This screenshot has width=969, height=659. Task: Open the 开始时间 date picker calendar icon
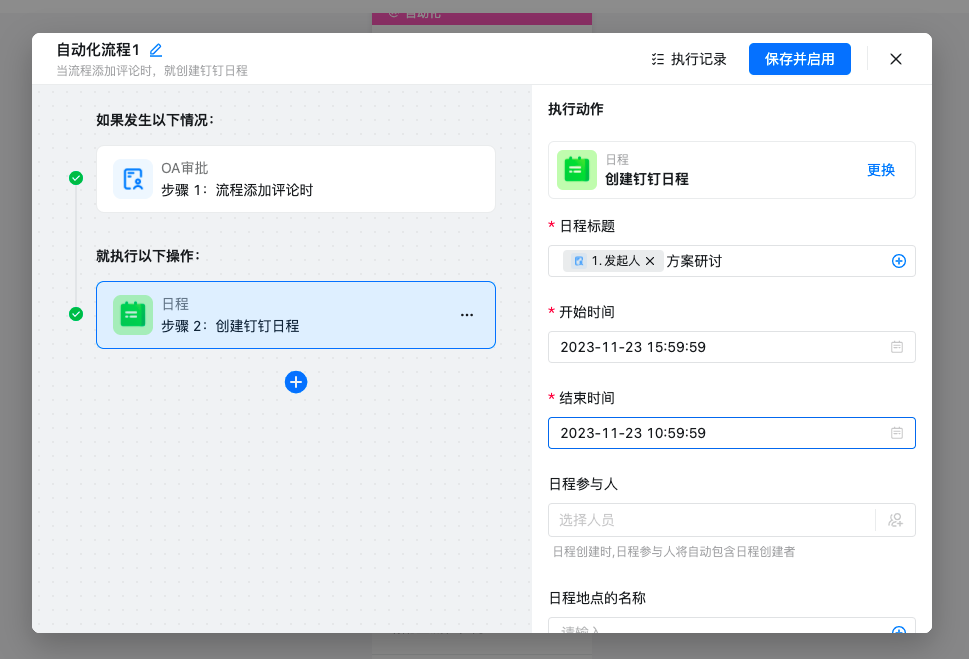(x=897, y=347)
